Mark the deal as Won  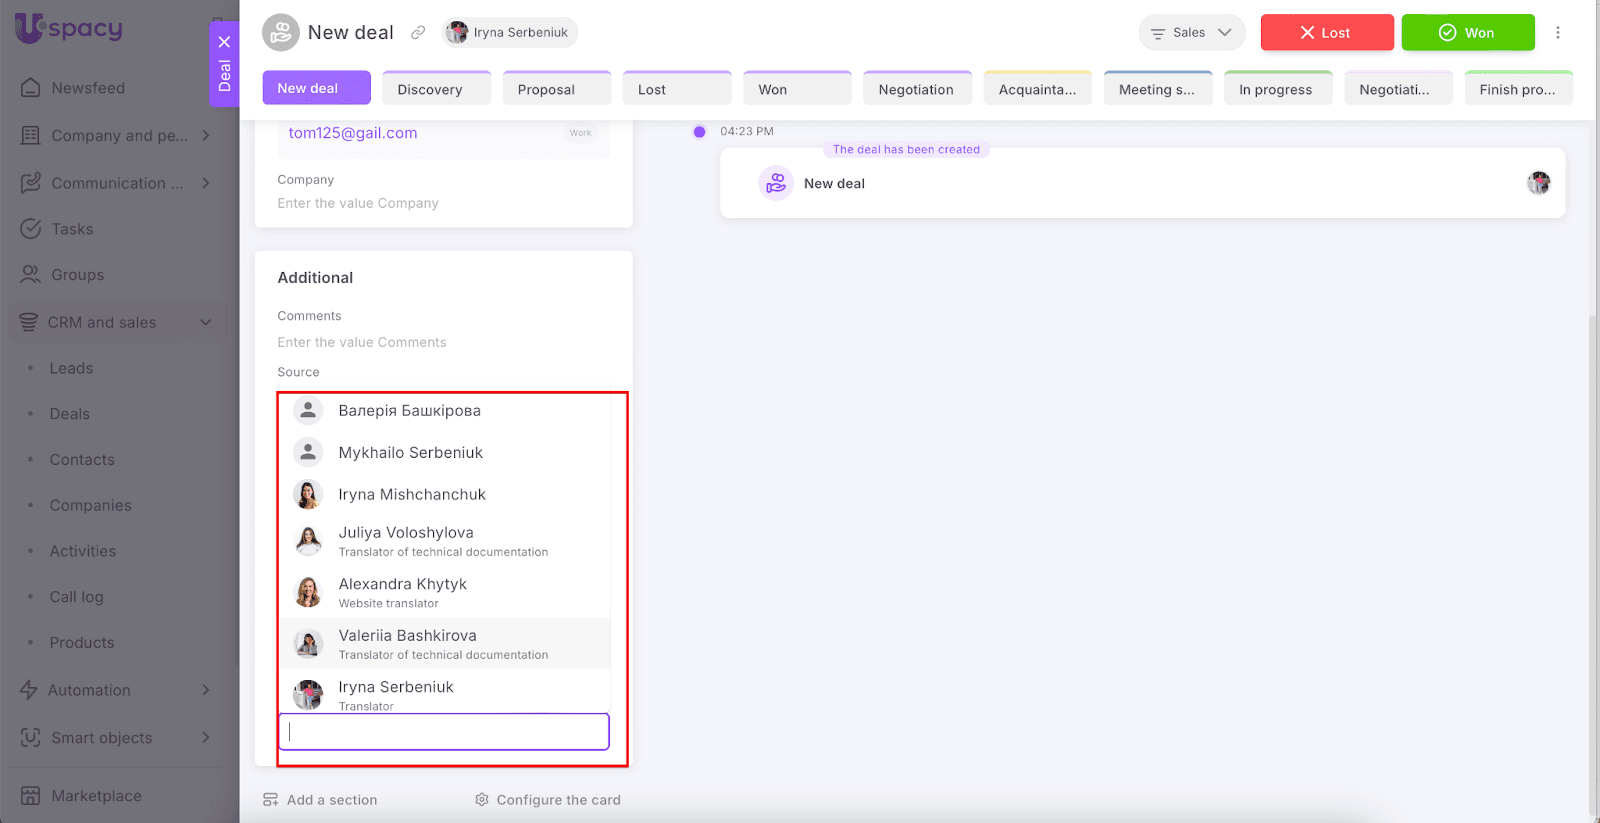click(1467, 33)
